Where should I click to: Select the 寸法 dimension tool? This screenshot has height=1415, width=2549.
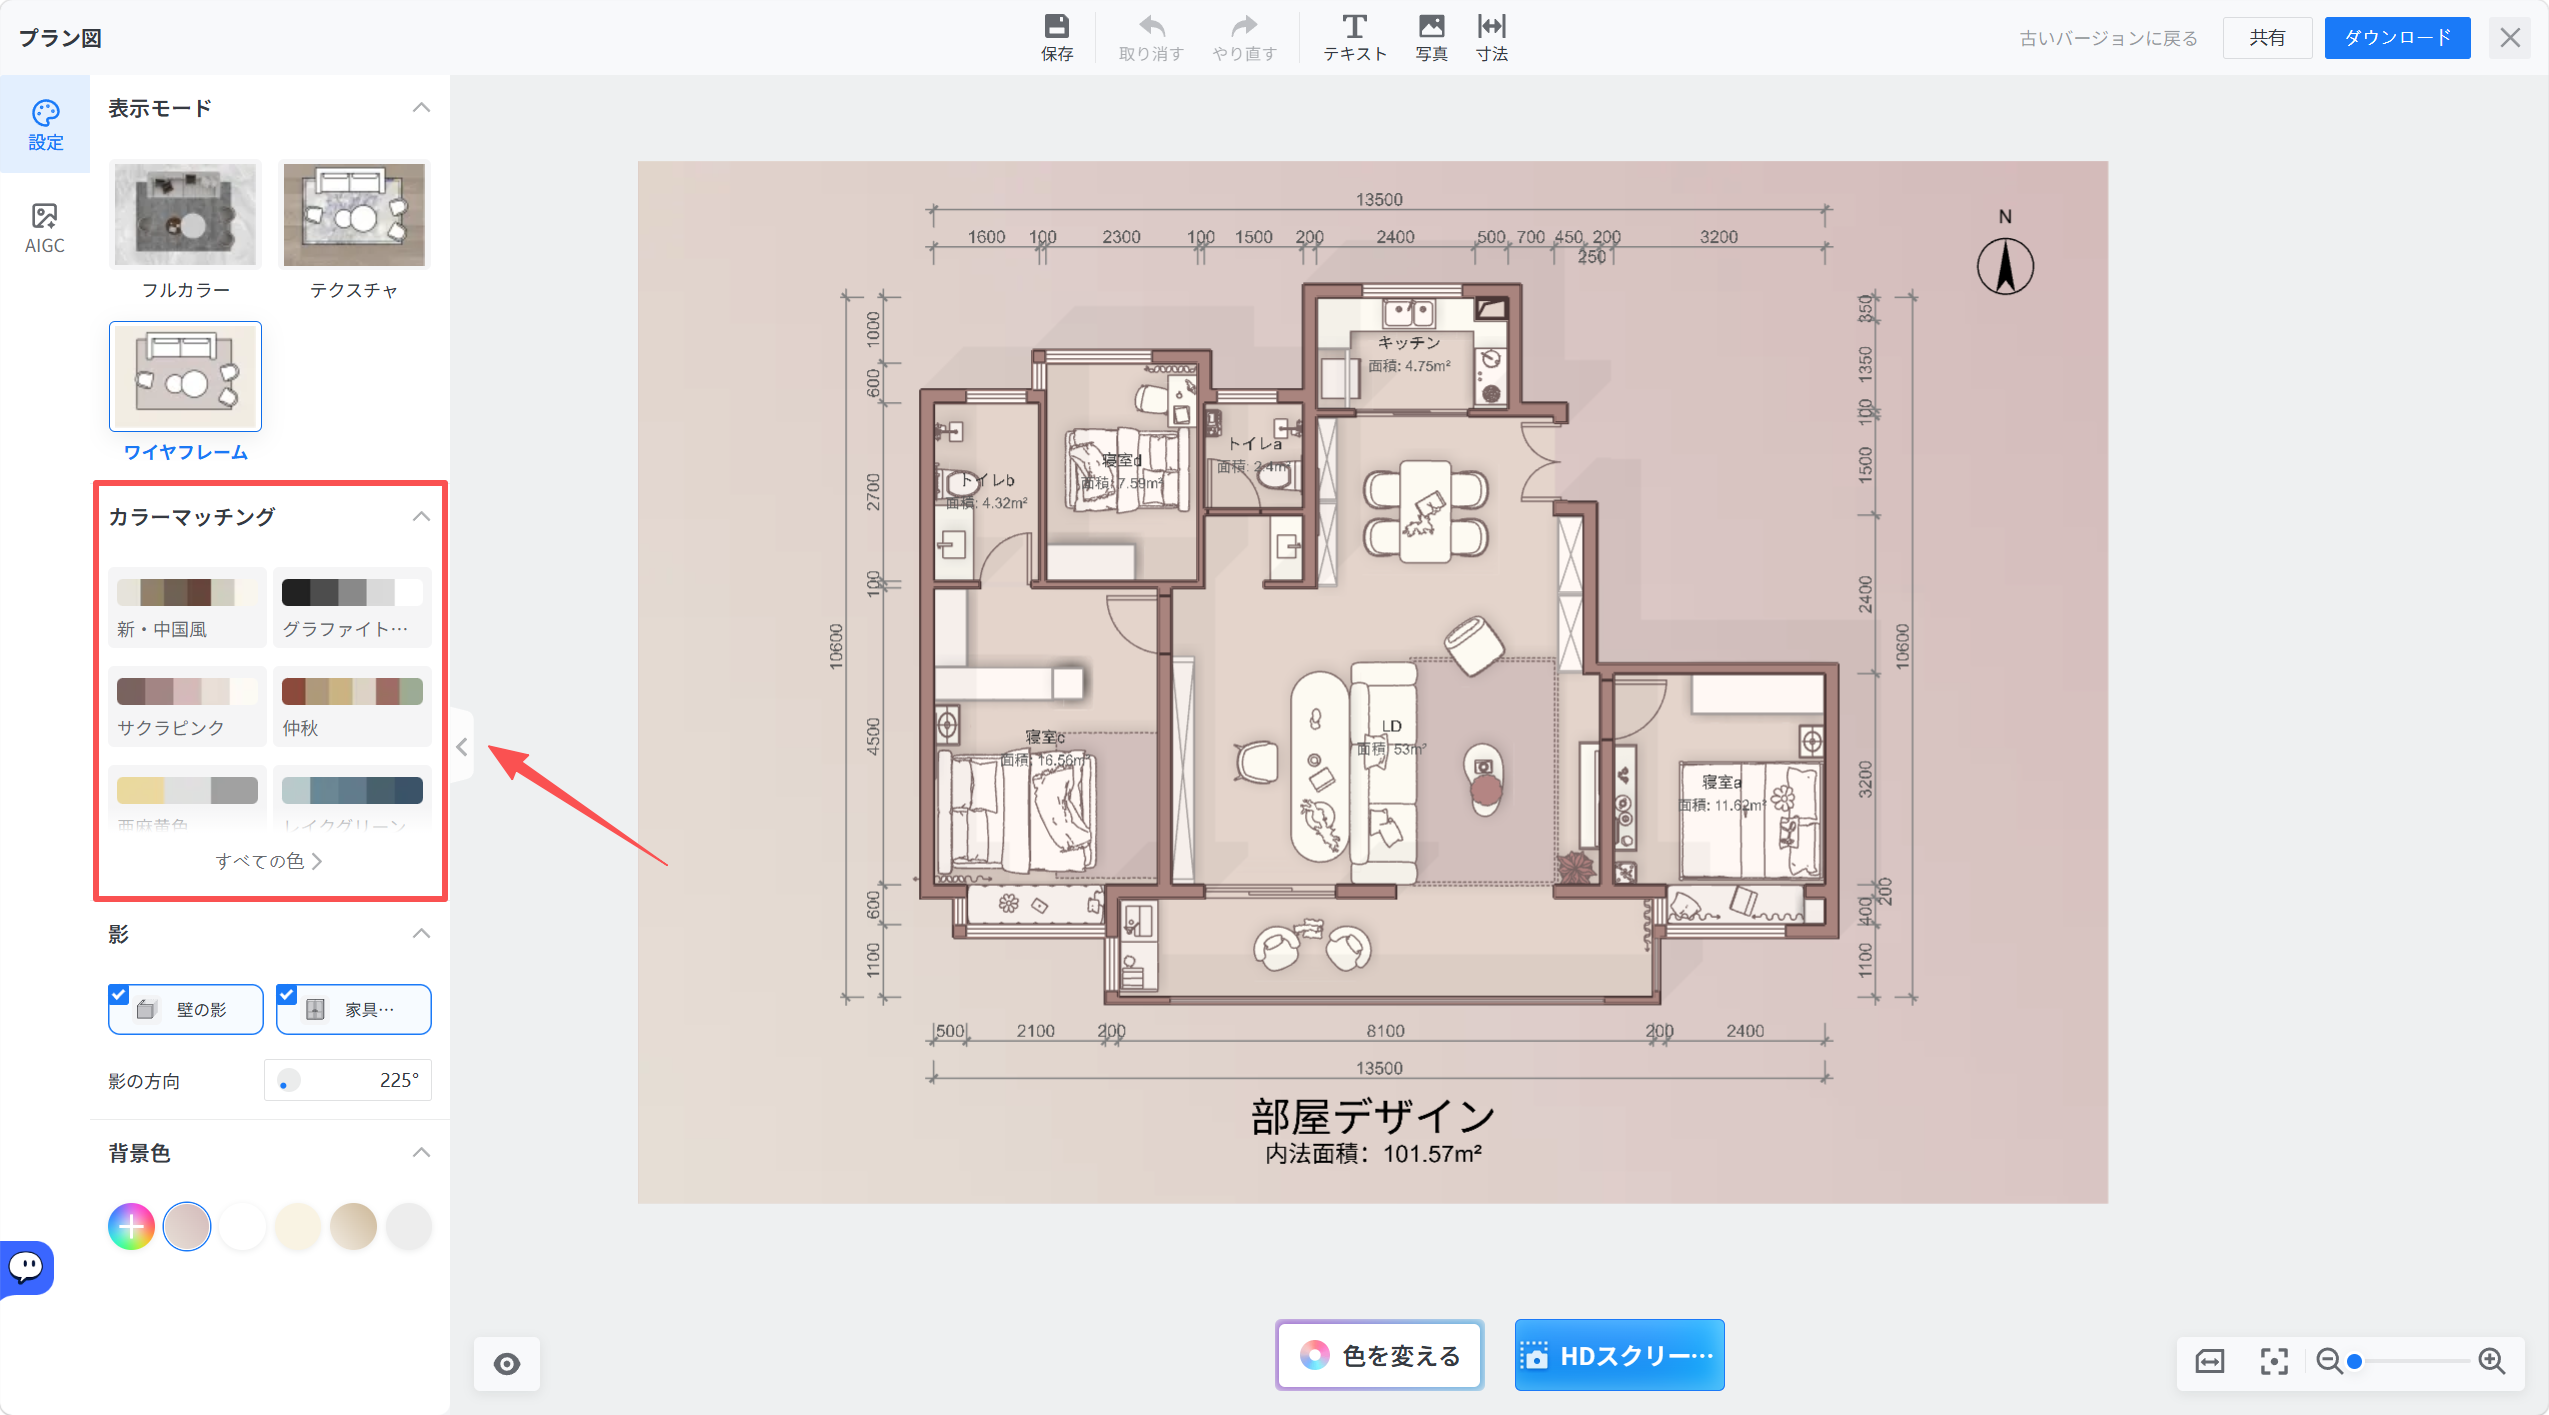click(1491, 38)
